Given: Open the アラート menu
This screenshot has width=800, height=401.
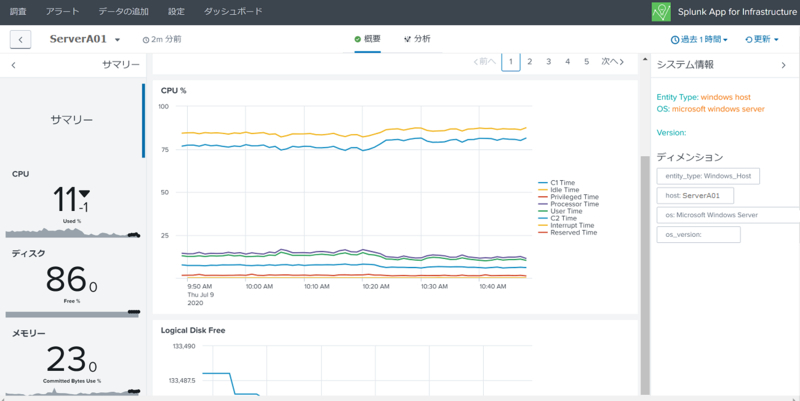Looking at the screenshot, I should click(62, 11).
